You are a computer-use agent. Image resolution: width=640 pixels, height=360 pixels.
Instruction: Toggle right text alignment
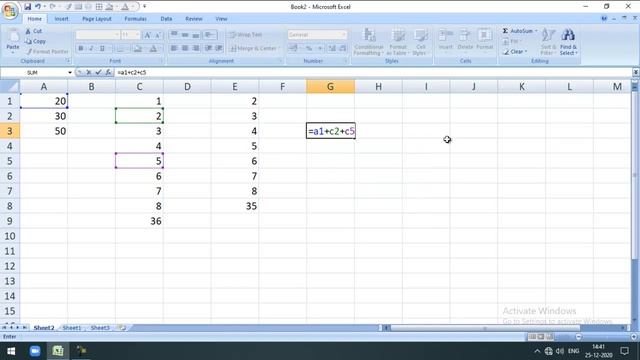click(x=196, y=49)
